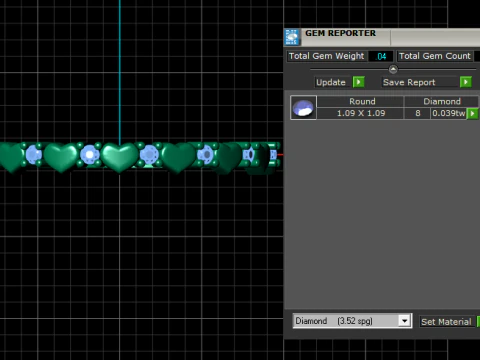480x360 pixels.
Task: Click the Gem Reporter panel icon
Action: coord(292,37)
